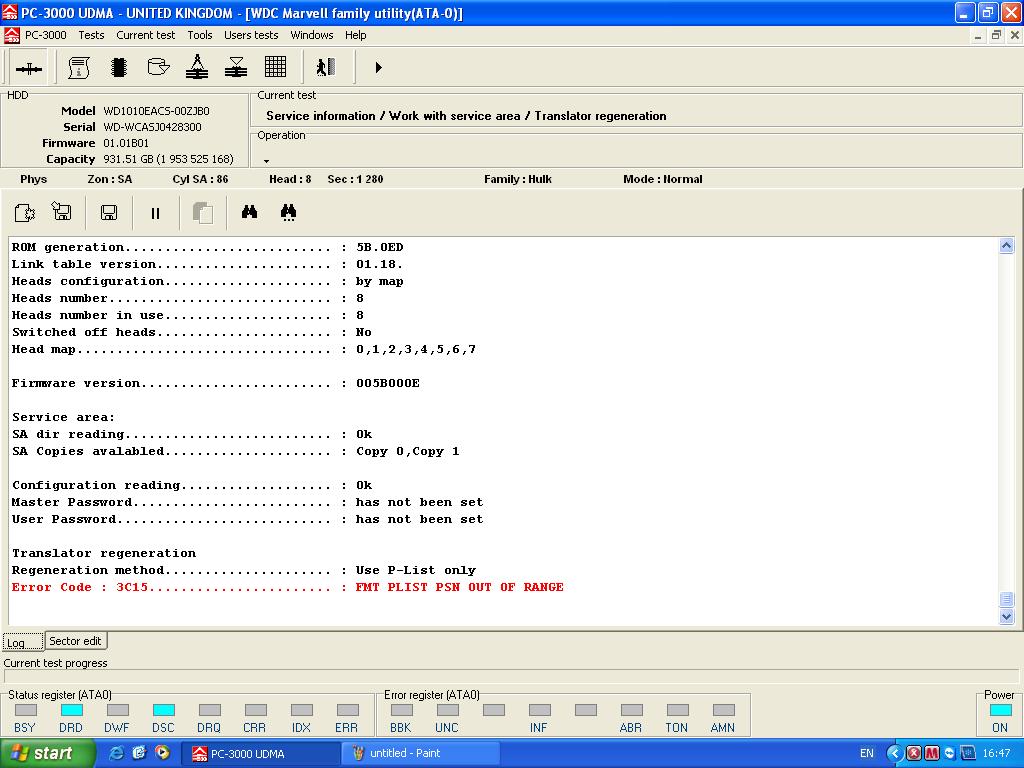Open the Tests menu
Image resolution: width=1024 pixels, height=768 pixels.
(x=91, y=35)
